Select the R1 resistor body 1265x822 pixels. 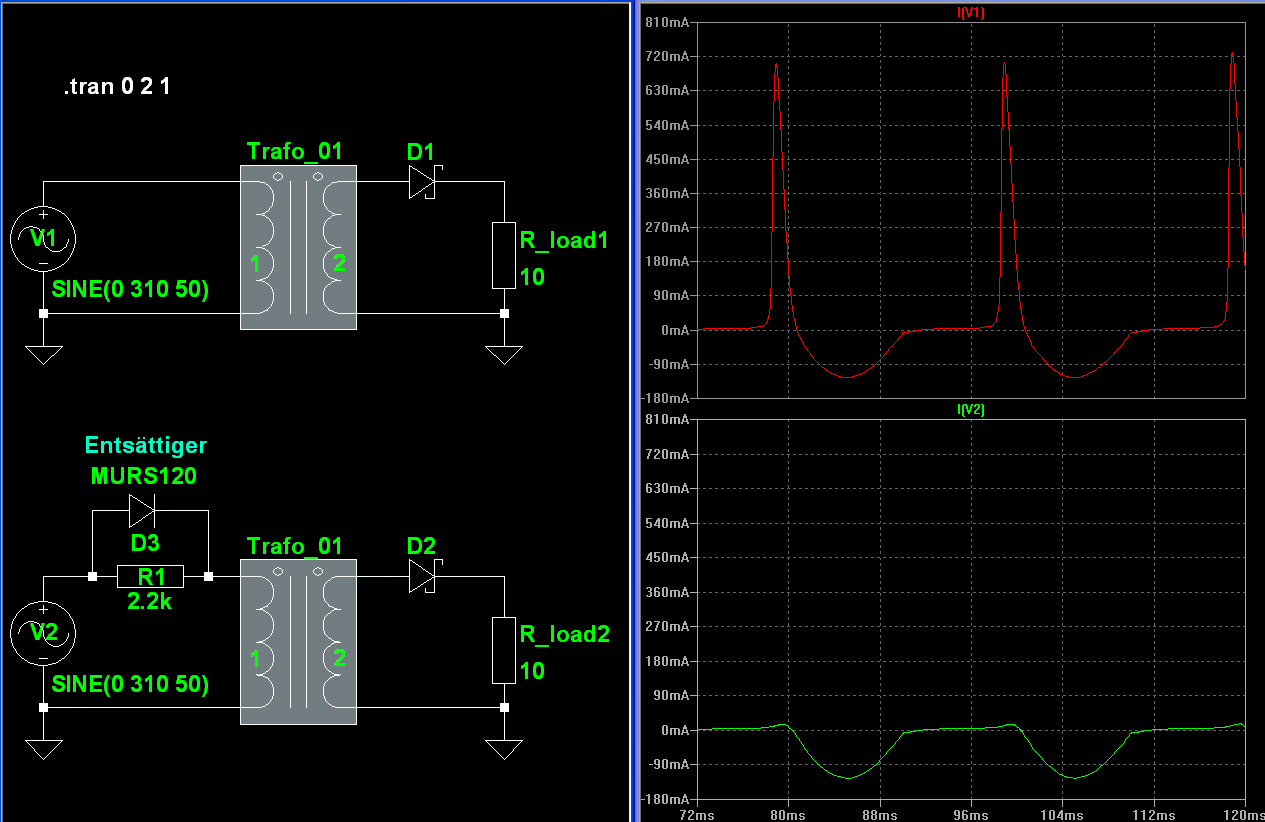tap(150, 576)
